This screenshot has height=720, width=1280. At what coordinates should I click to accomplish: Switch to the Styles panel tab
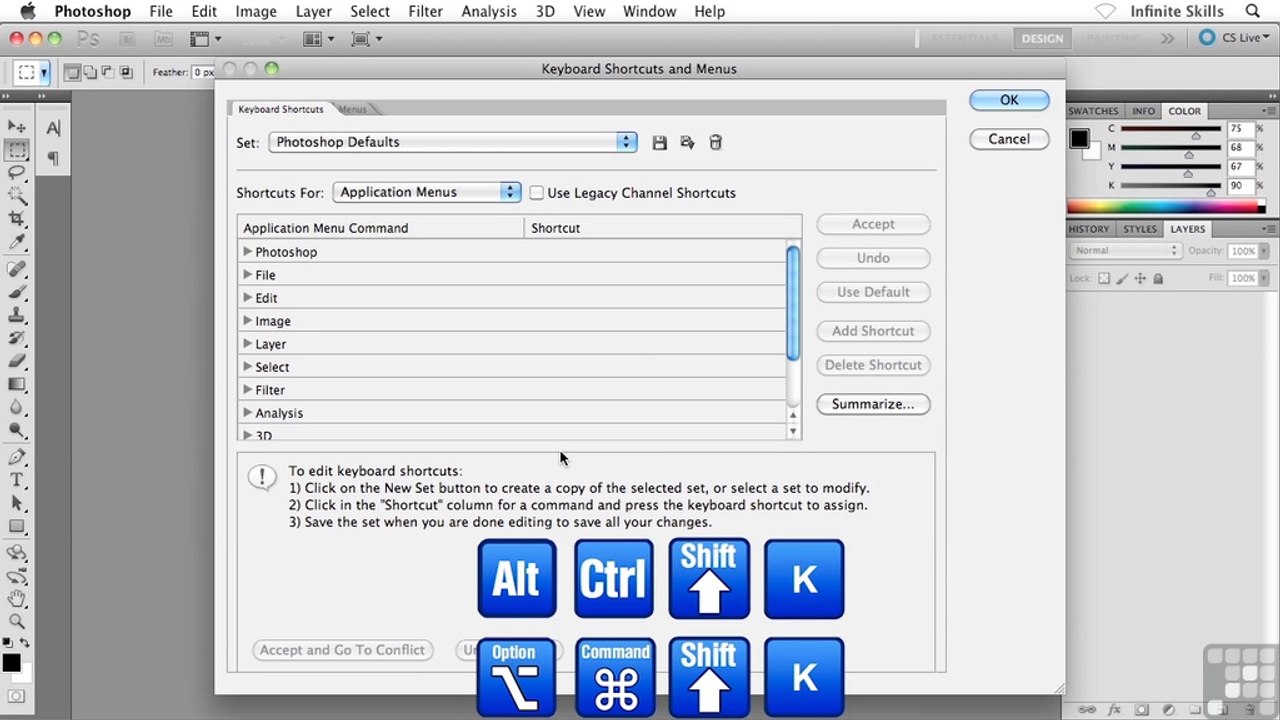tap(1140, 229)
